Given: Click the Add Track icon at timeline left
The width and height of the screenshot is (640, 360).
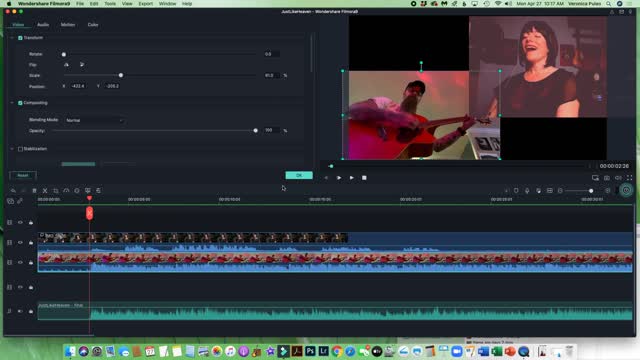Looking at the screenshot, I should (x=11, y=201).
